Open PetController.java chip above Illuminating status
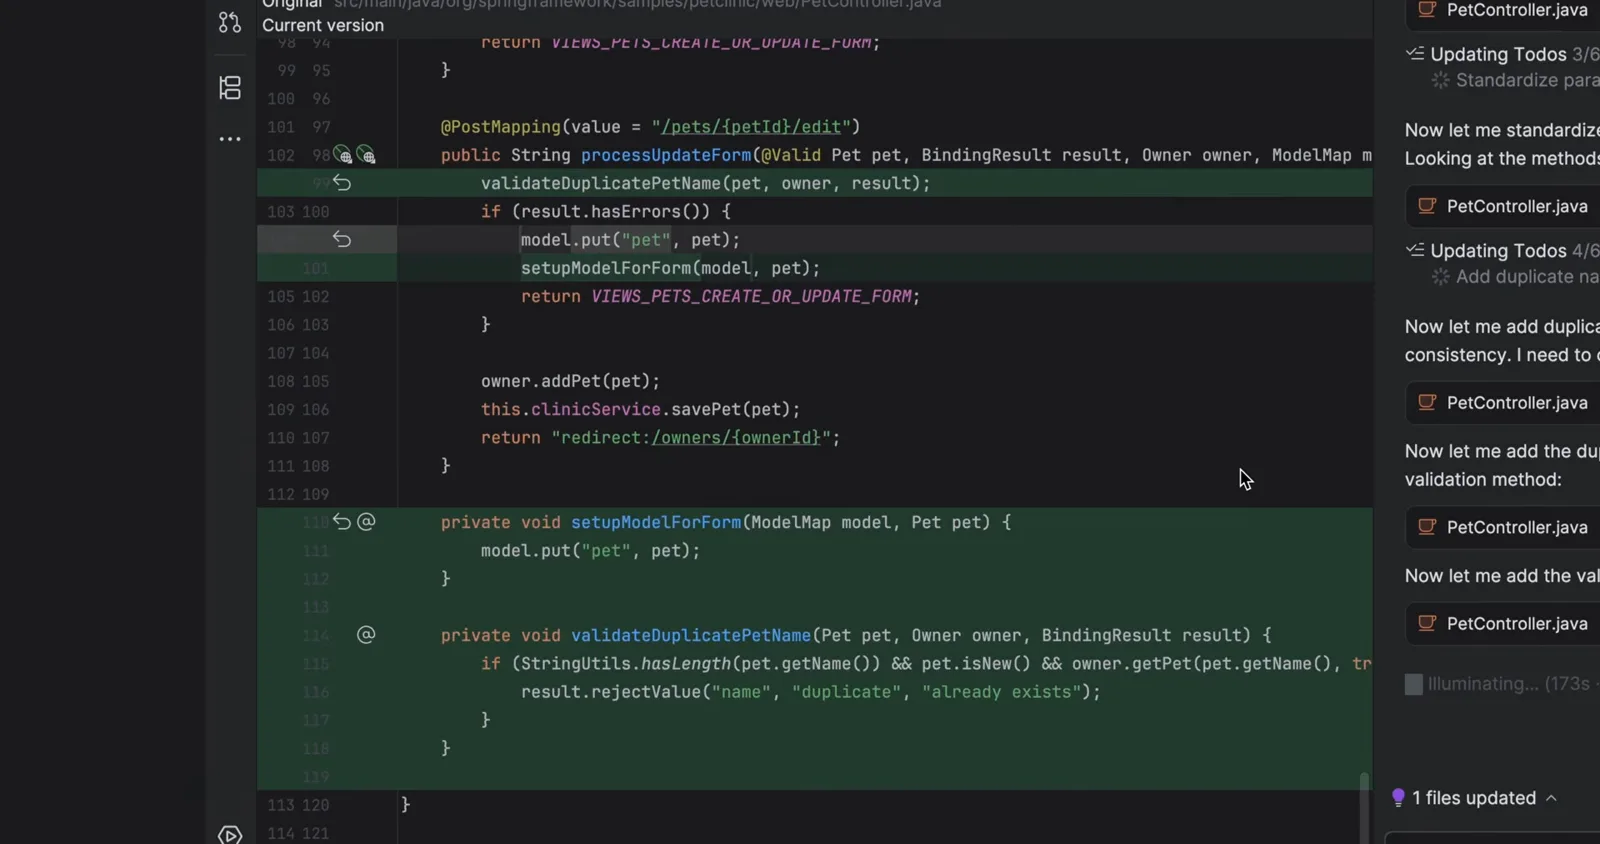This screenshot has height=844, width=1600. point(1503,624)
